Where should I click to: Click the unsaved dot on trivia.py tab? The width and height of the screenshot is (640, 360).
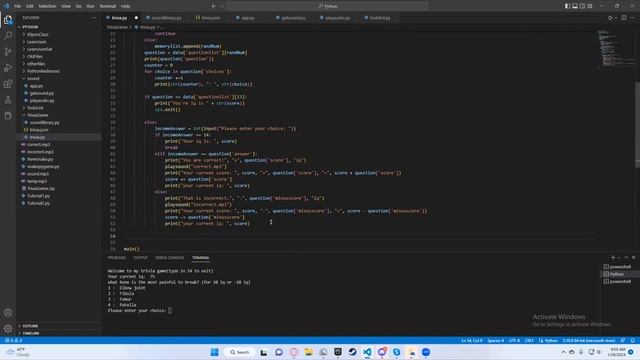point(136,18)
